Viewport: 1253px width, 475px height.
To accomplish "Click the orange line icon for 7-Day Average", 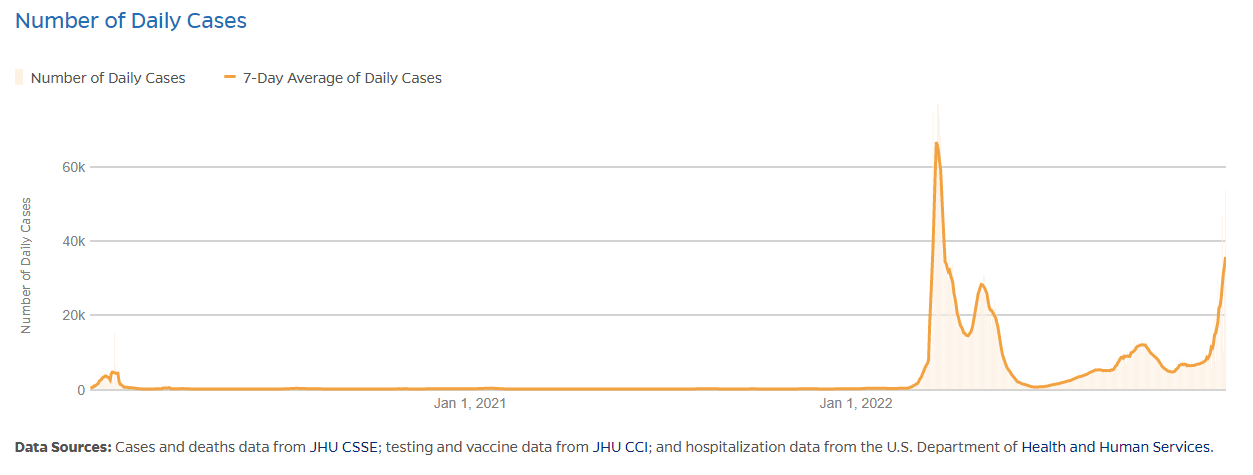I will (230, 78).
